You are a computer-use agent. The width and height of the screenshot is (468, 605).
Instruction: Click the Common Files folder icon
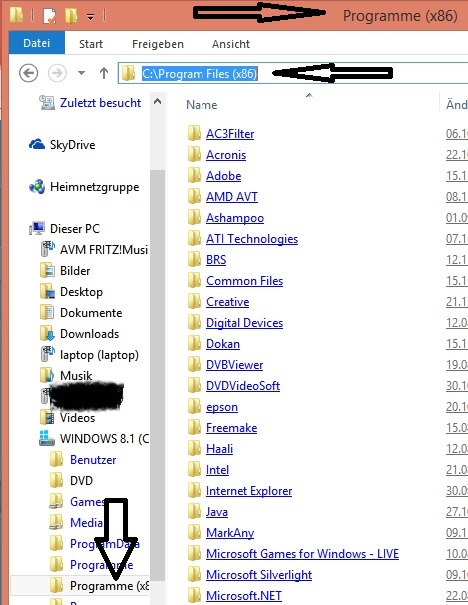(x=194, y=281)
